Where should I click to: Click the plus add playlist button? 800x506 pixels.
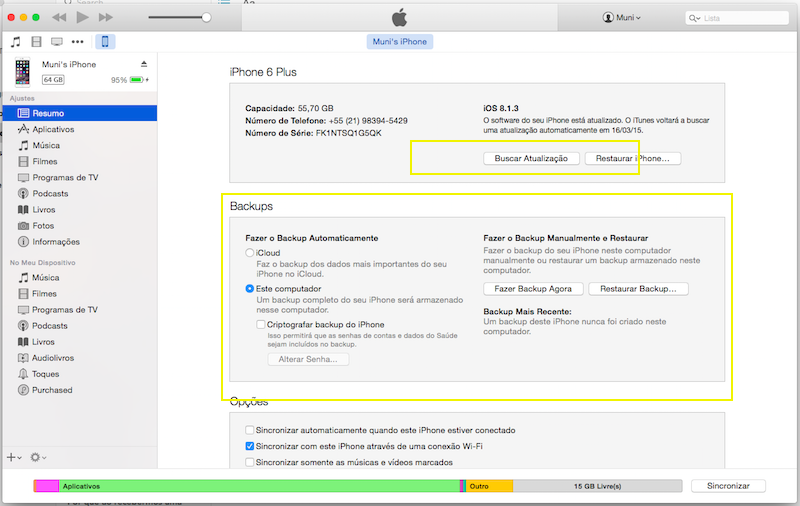(x=13, y=458)
